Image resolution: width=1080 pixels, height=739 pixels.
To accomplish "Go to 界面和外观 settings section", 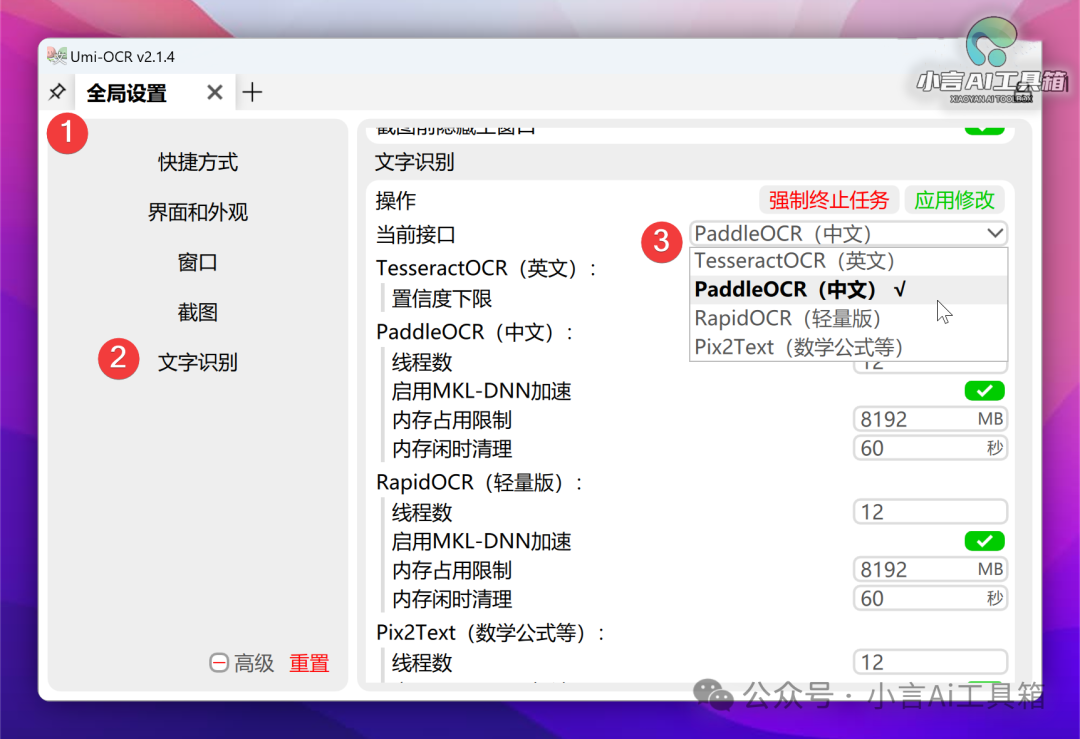I will [x=198, y=212].
